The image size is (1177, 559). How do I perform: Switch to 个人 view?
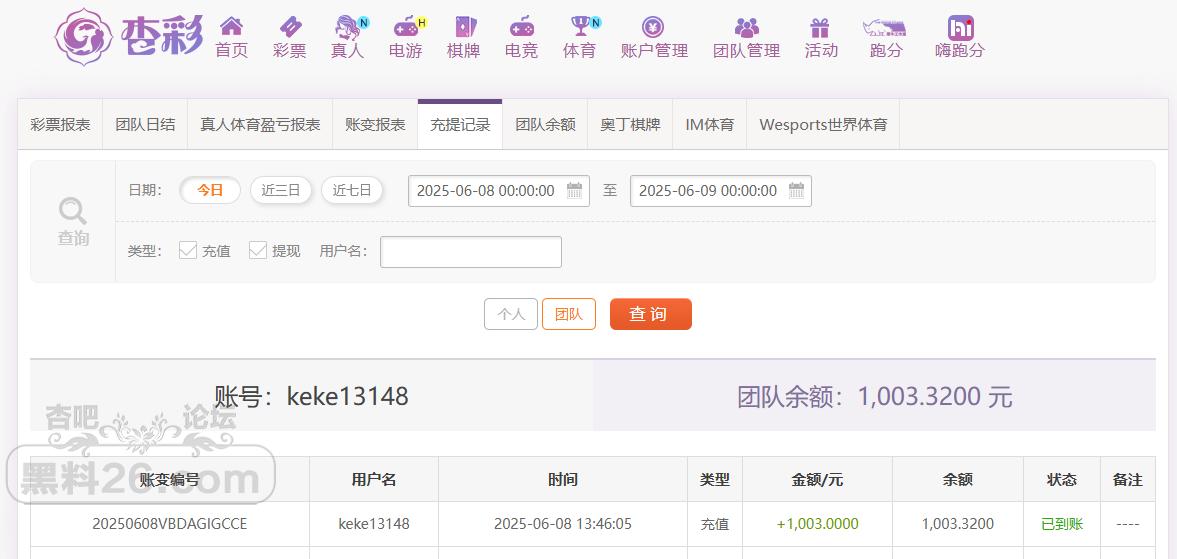[x=511, y=314]
